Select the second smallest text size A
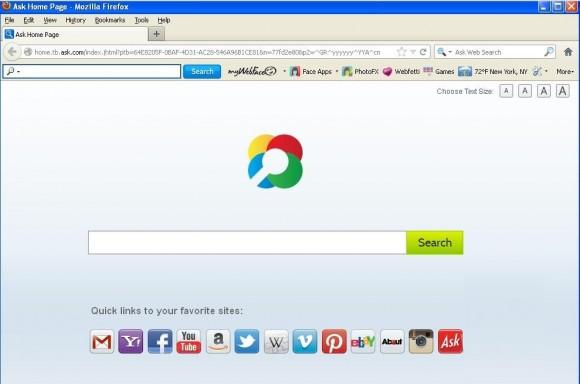The width and height of the screenshot is (580, 384). click(525, 91)
